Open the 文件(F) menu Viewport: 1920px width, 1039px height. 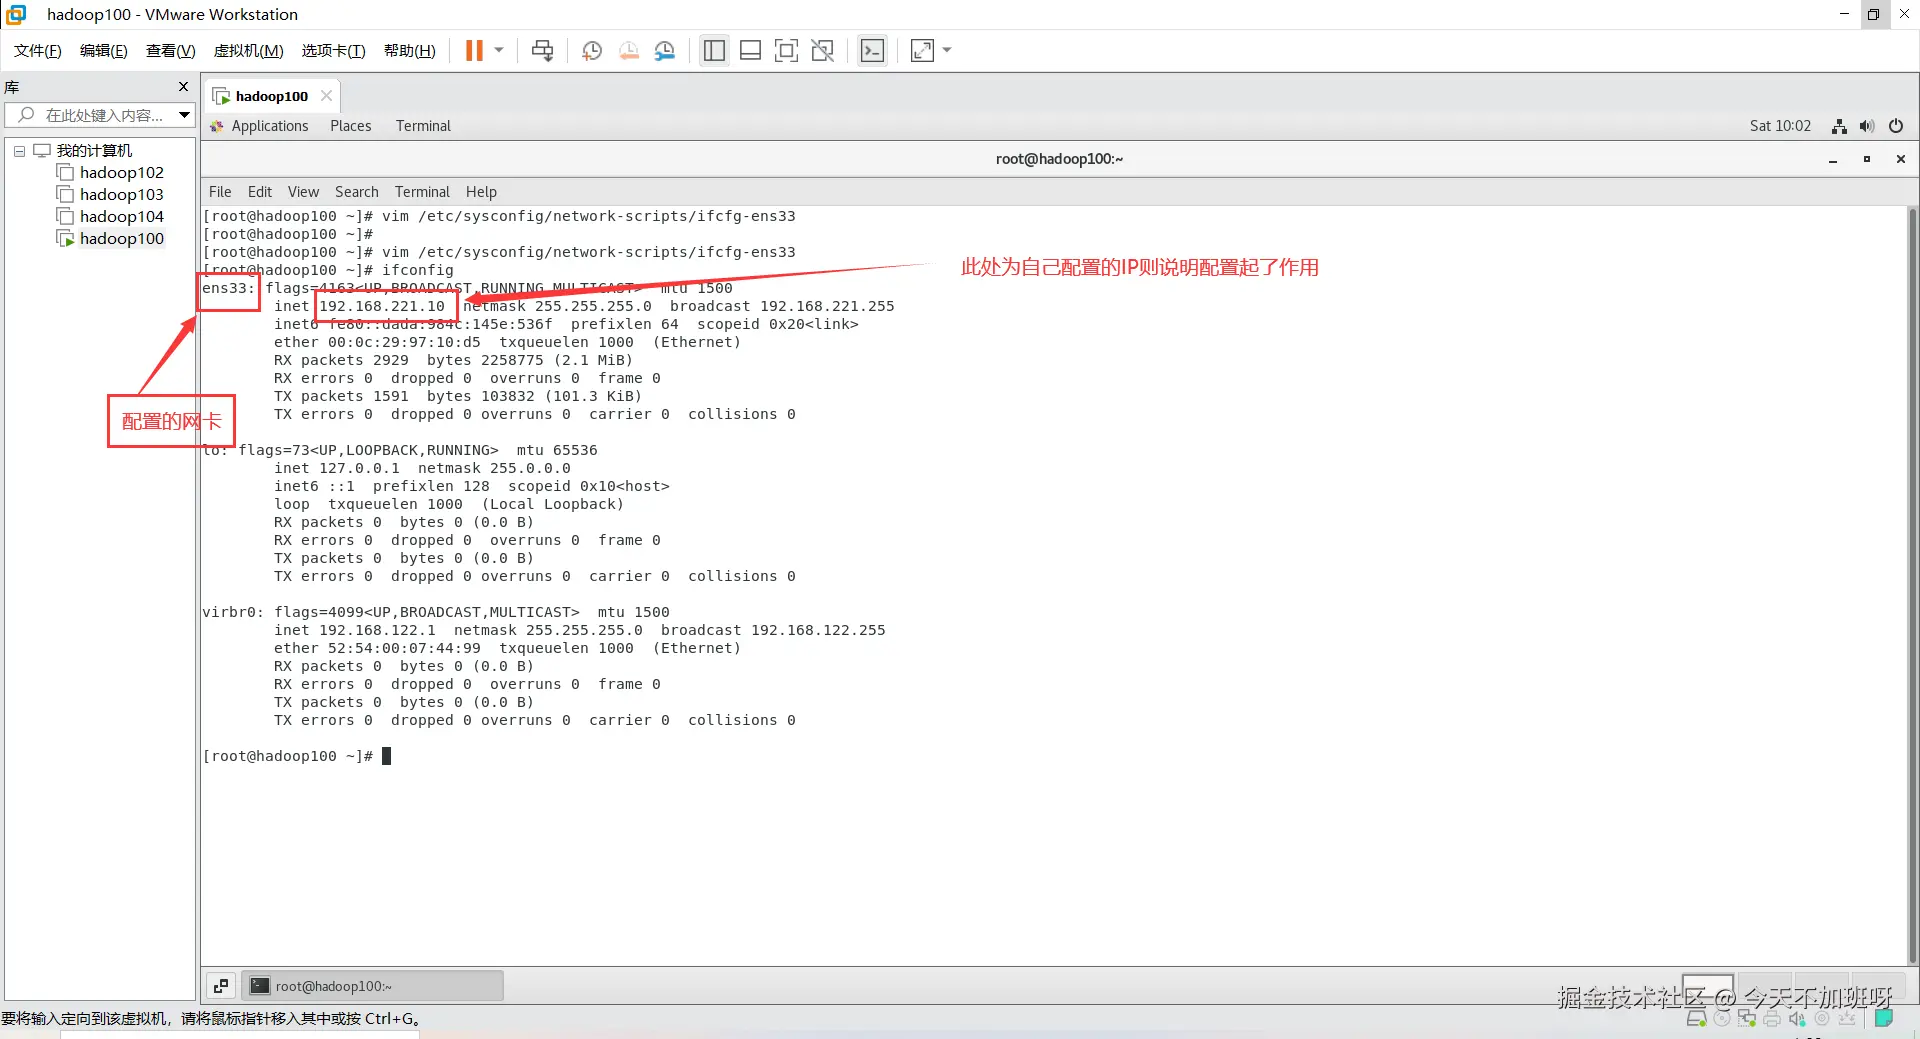coord(37,51)
